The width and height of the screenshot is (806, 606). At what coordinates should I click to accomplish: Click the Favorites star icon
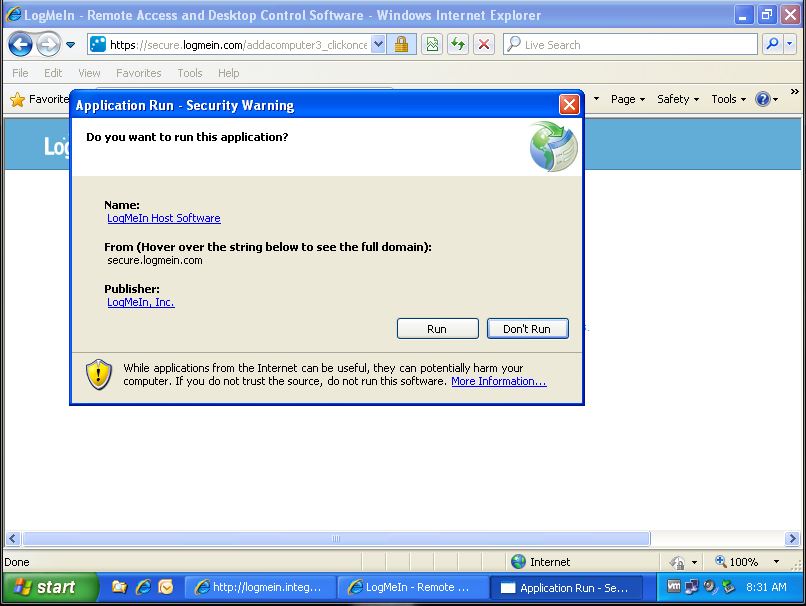[17, 99]
